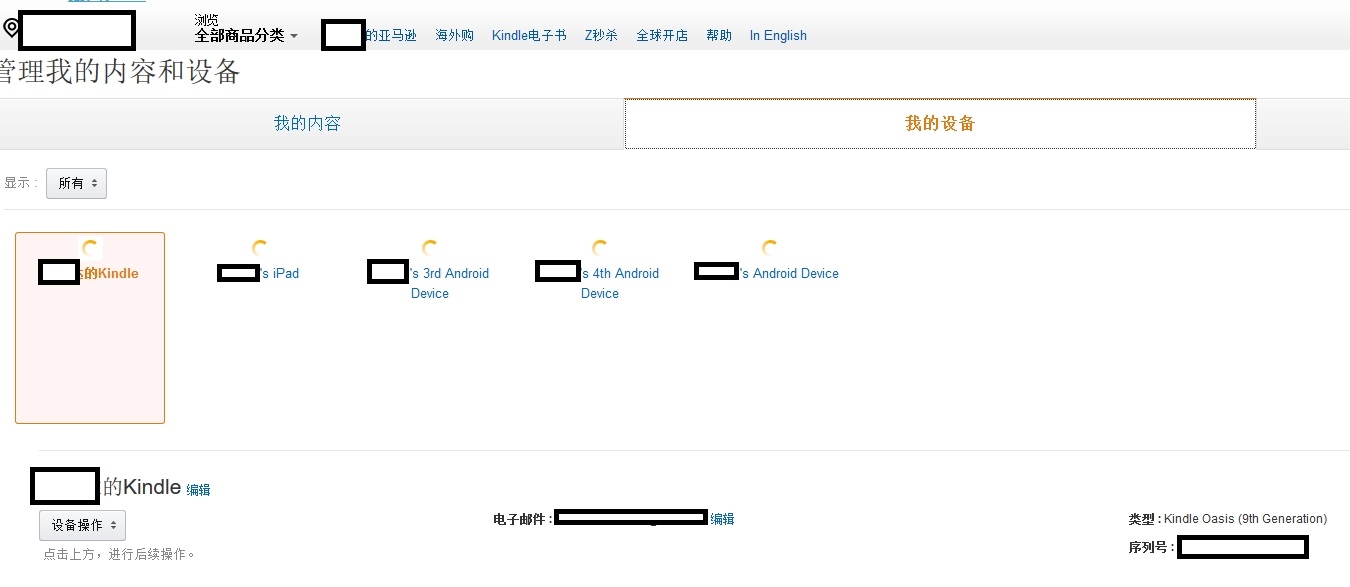Select the Android Device entry
This screenshot has height=587, width=1350.
pyautogui.click(x=766, y=272)
